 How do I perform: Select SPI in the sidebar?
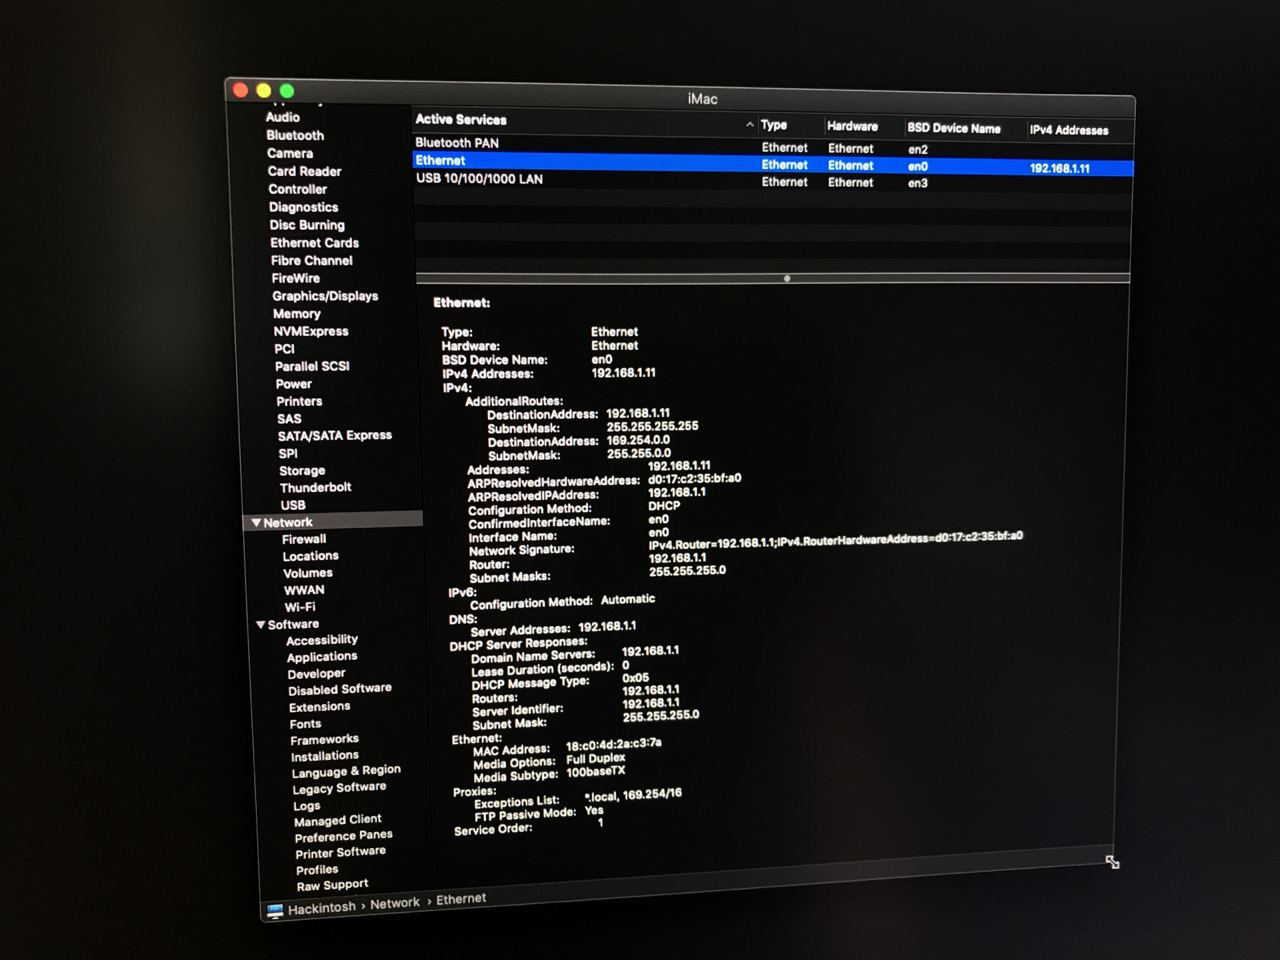click(288, 453)
